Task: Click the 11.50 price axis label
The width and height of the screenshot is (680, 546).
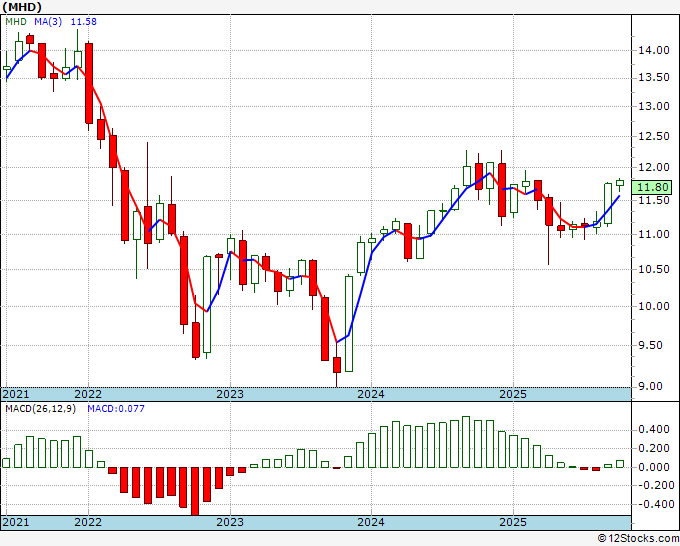Action: pyautogui.click(x=654, y=200)
